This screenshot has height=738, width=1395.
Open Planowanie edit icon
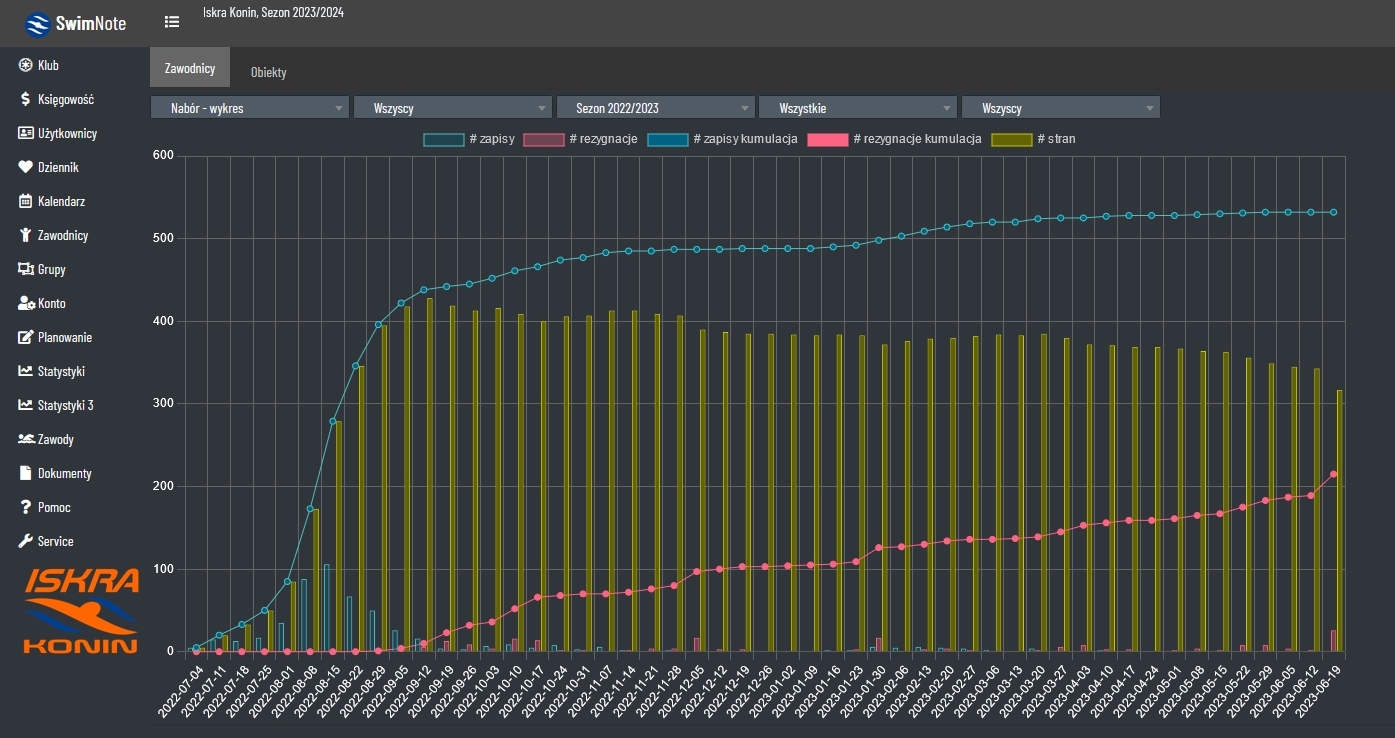click(26, 337)
